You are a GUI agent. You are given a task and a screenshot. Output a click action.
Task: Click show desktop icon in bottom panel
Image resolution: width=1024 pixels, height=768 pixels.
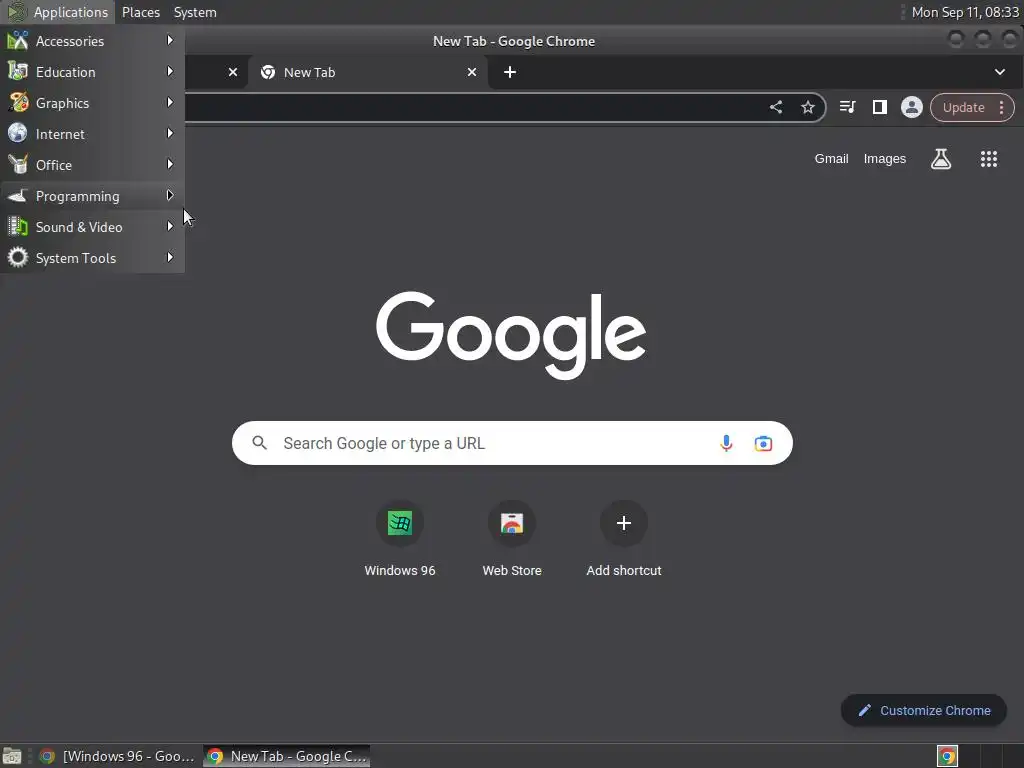pyautogui.click(x=12, y=756)
